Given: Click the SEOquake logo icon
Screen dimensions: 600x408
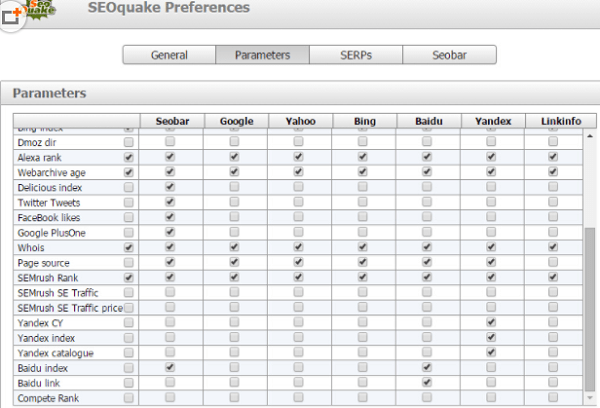Looking at the screenshot, I should 40,8.
